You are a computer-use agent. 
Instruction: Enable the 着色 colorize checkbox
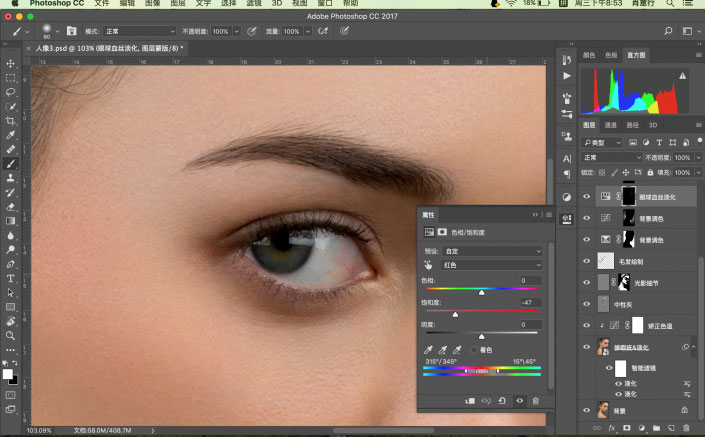(474, 350)
